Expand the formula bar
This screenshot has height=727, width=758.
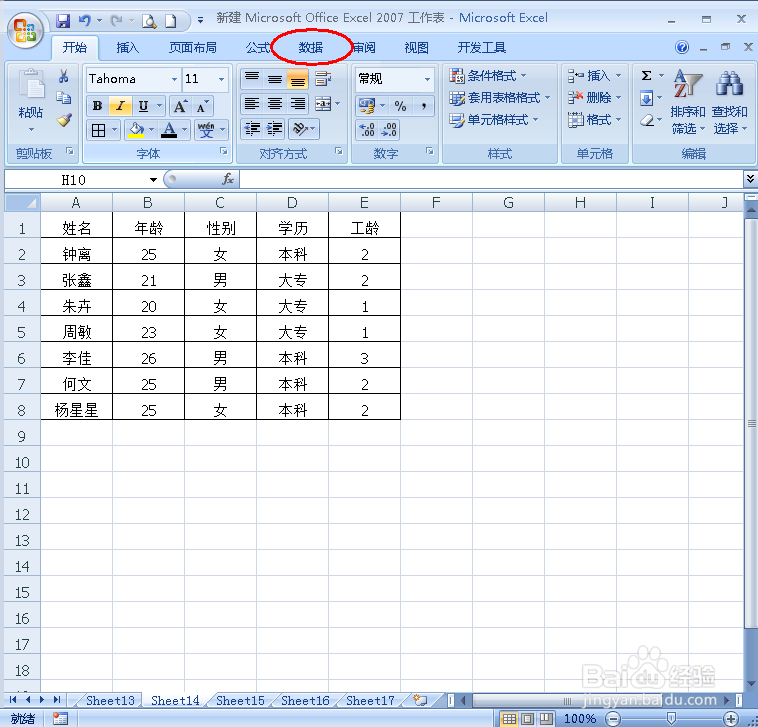point(750,179)
